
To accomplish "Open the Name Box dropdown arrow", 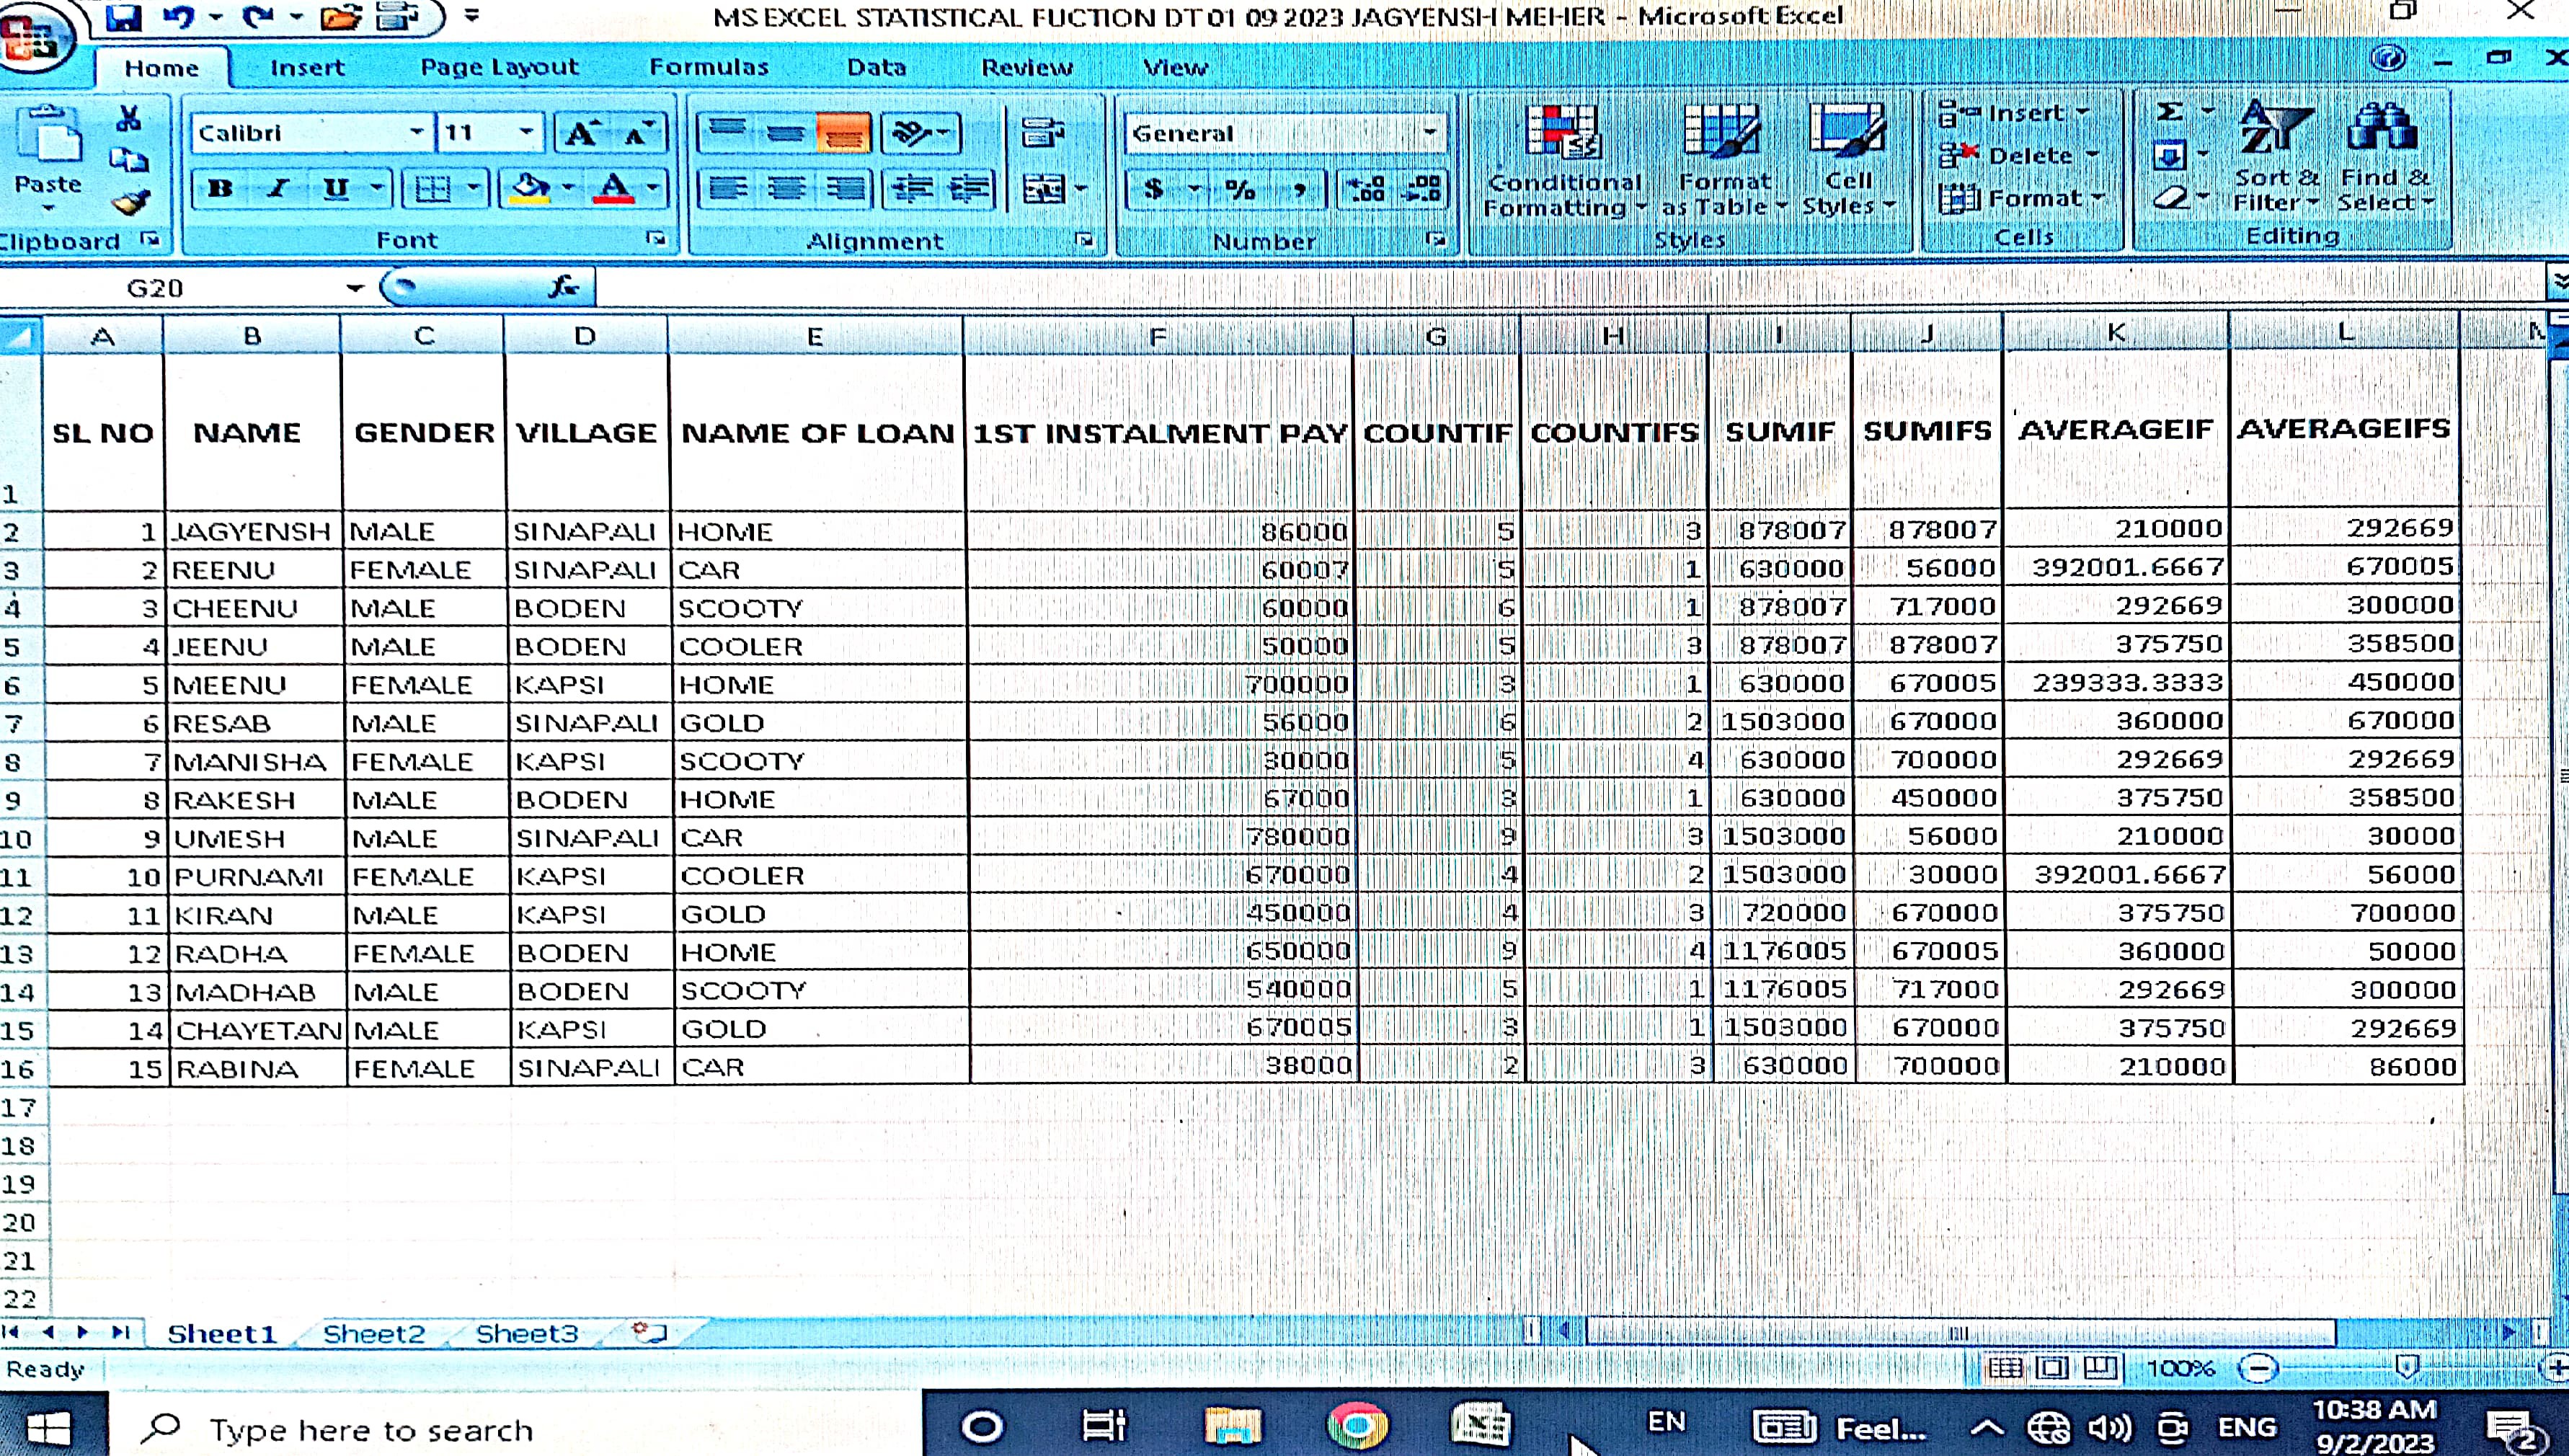I will click(355, 288).
